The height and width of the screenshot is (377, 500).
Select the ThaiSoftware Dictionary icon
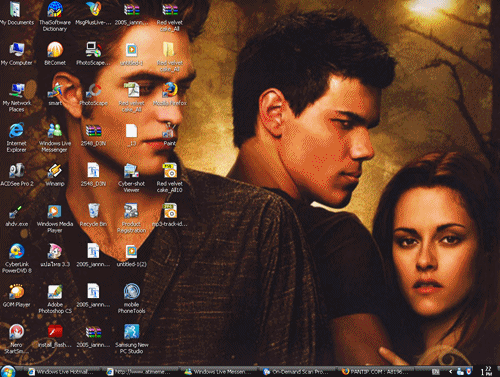pyautogui.click(x=55, y=16)
